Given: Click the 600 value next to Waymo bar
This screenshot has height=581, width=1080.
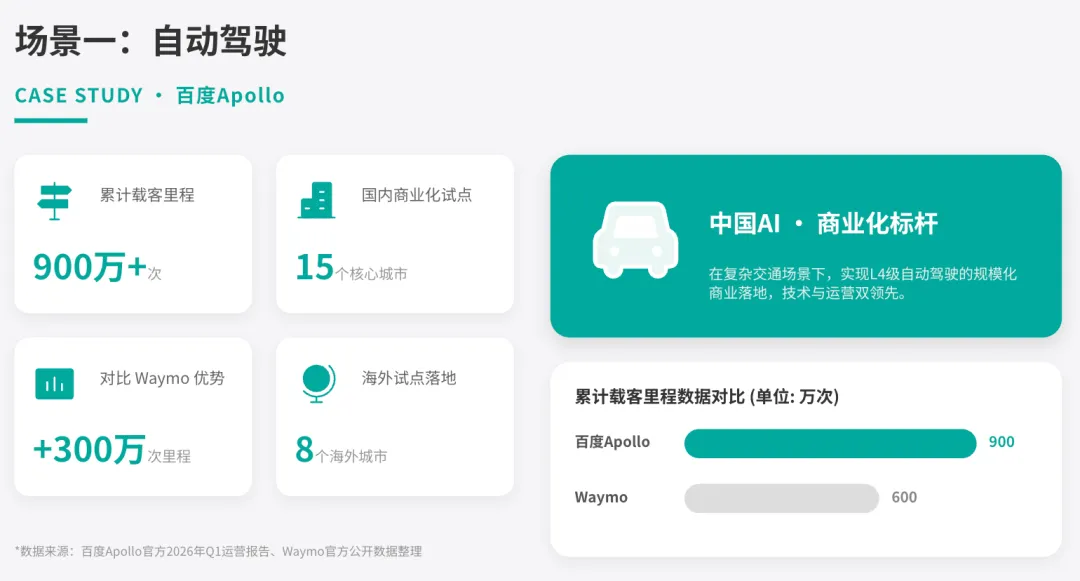Looking at the screenshot, I should coord(904,497).
